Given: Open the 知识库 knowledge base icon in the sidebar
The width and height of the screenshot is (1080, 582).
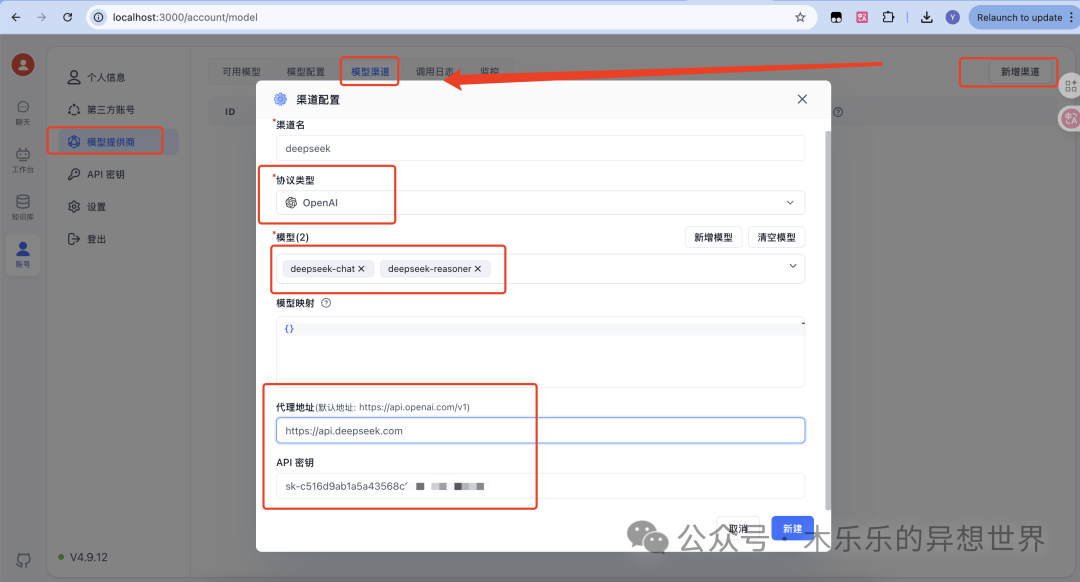Looking at the screenshot, I should [23, 207].
